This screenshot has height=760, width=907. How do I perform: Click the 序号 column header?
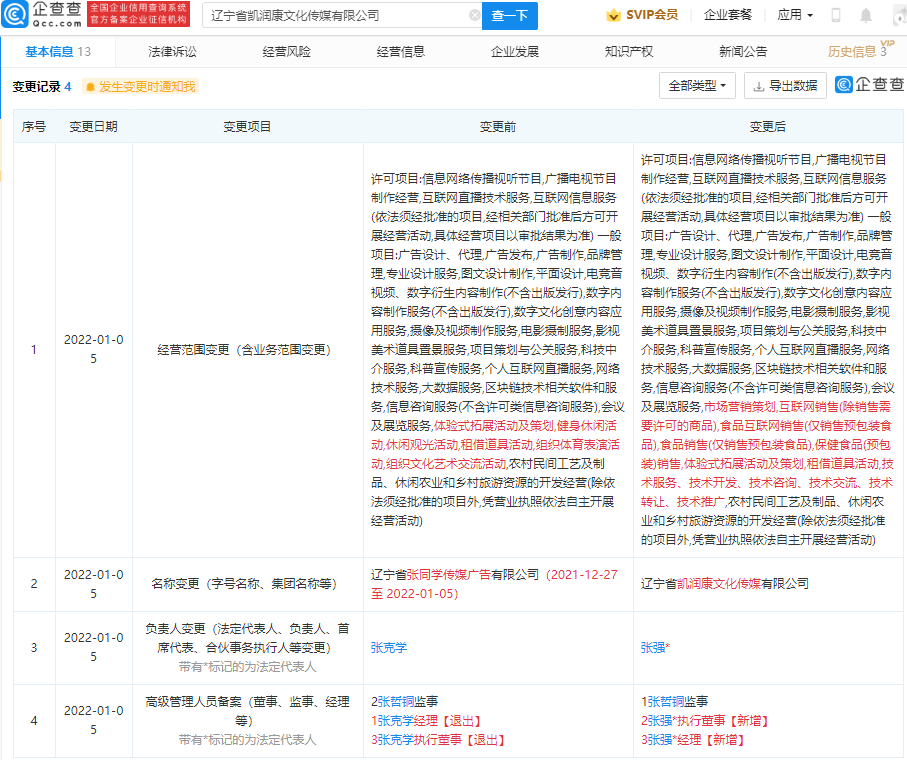[x=34, y=127]
